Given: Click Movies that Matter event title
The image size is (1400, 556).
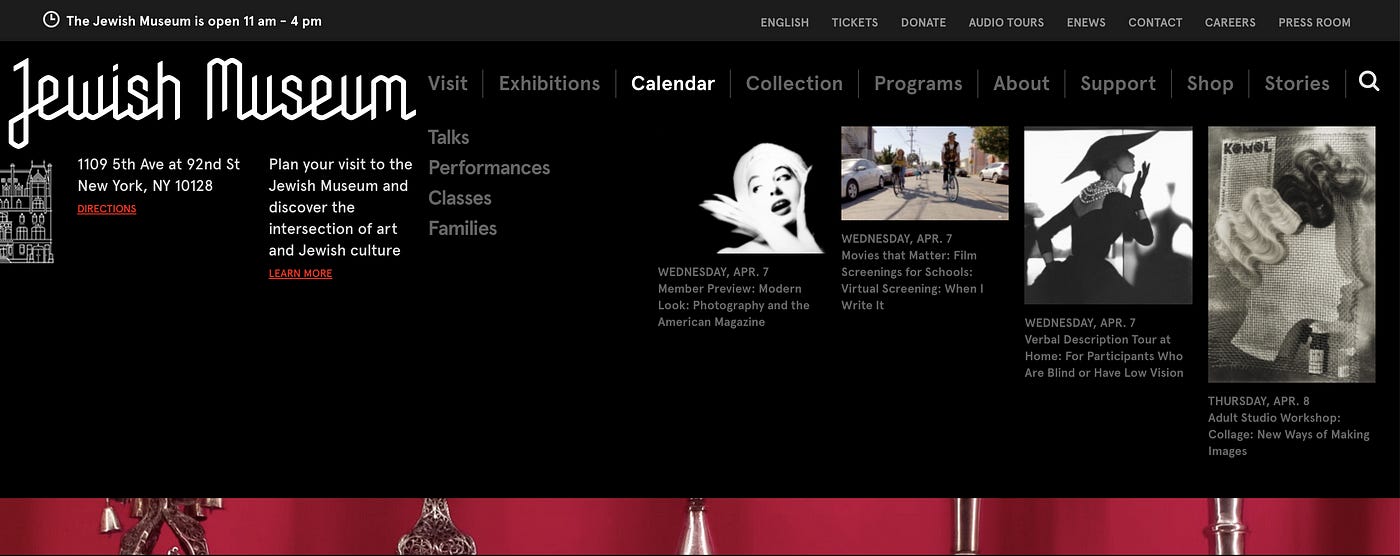Looking at the screenshot, I should pyautogui.click(x=912, y=280).
